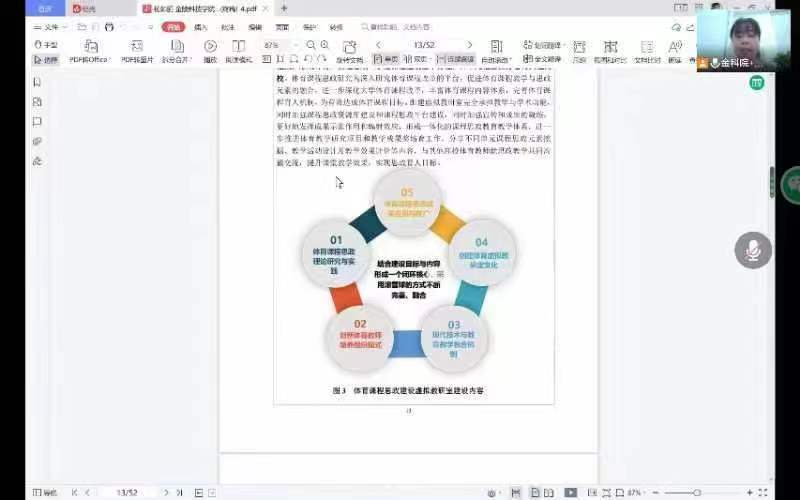
Task: Open the highlighted Start ribbon tab
Action: pos(174,27)
